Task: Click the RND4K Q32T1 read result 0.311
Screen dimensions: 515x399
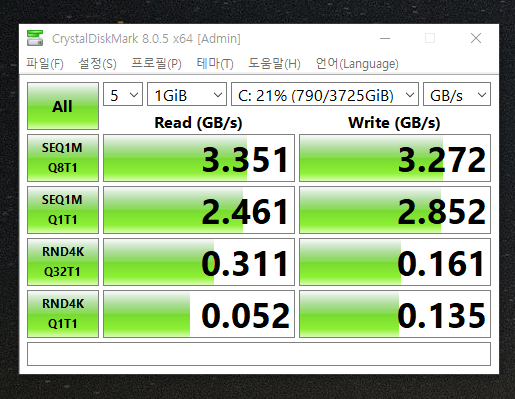Action: pyautogui.click(x=199, y=262)
